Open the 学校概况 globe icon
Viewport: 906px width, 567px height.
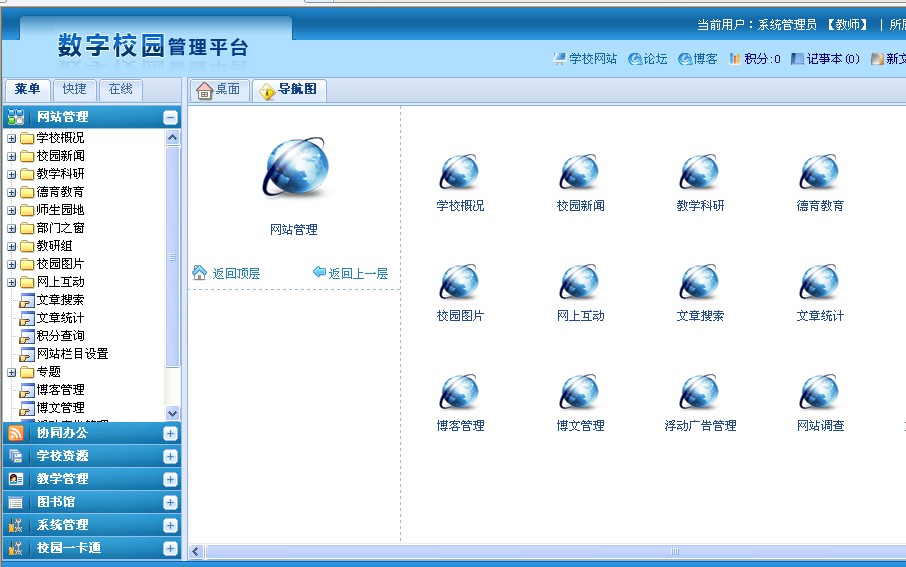click(x=460, y=172)
